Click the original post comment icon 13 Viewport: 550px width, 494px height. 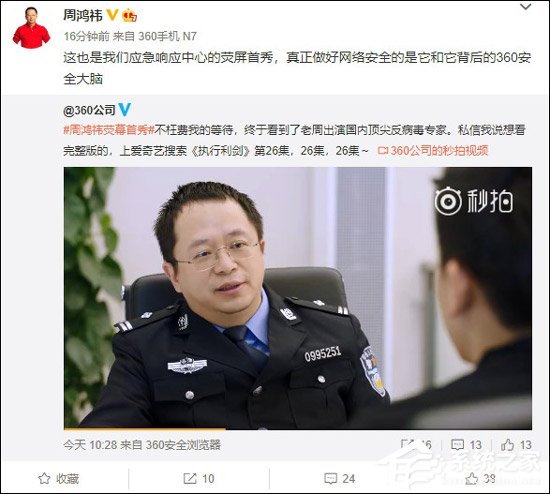(466, 445)
